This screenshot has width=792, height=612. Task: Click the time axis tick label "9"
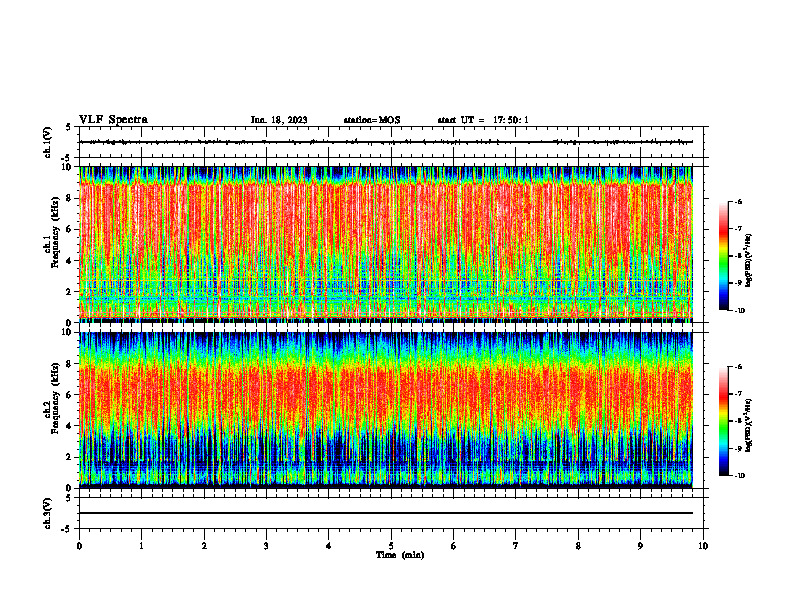(x=640, y=546)
